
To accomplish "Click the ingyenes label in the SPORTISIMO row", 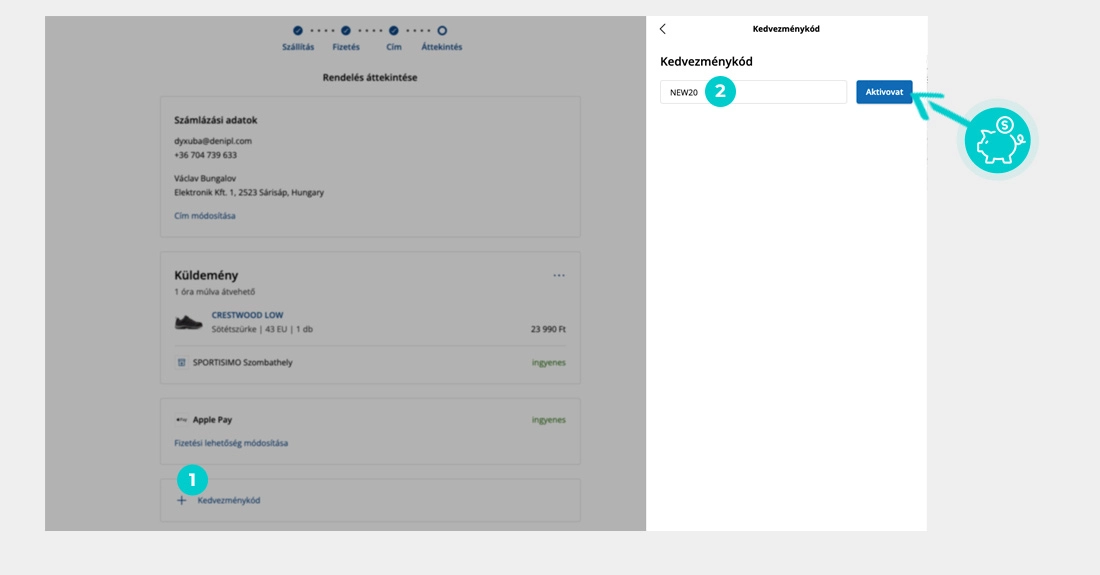I will coord(549,363).
